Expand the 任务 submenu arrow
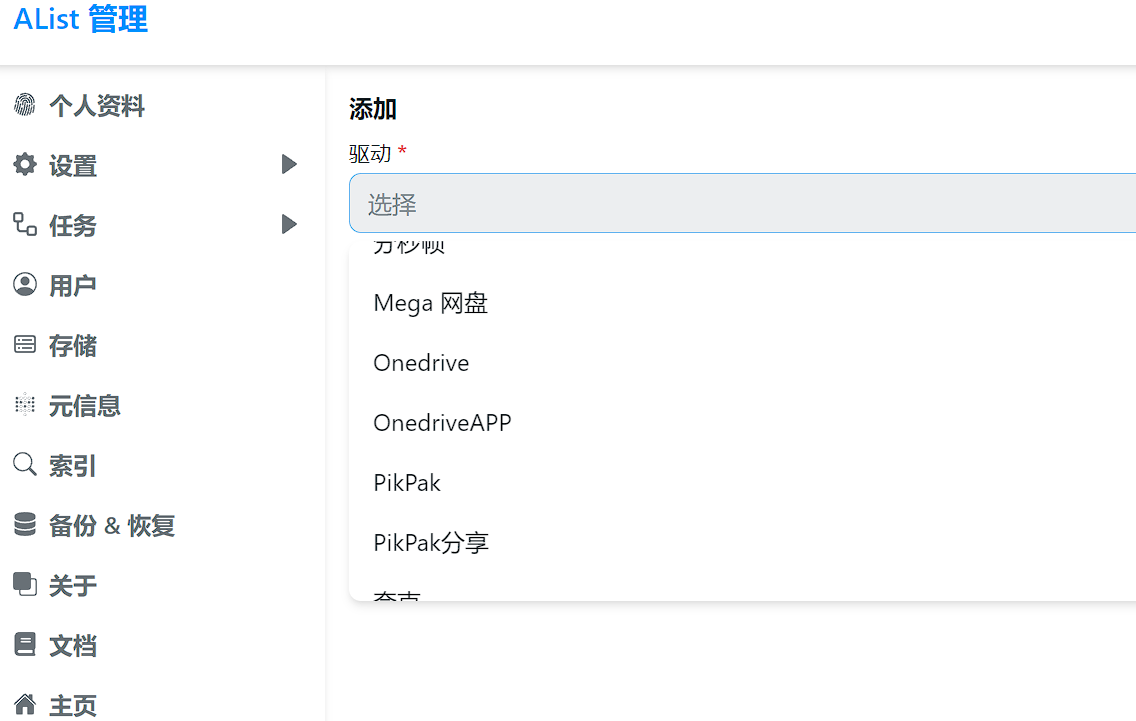This screenshot has height=721, width=1136. (289, 225)
